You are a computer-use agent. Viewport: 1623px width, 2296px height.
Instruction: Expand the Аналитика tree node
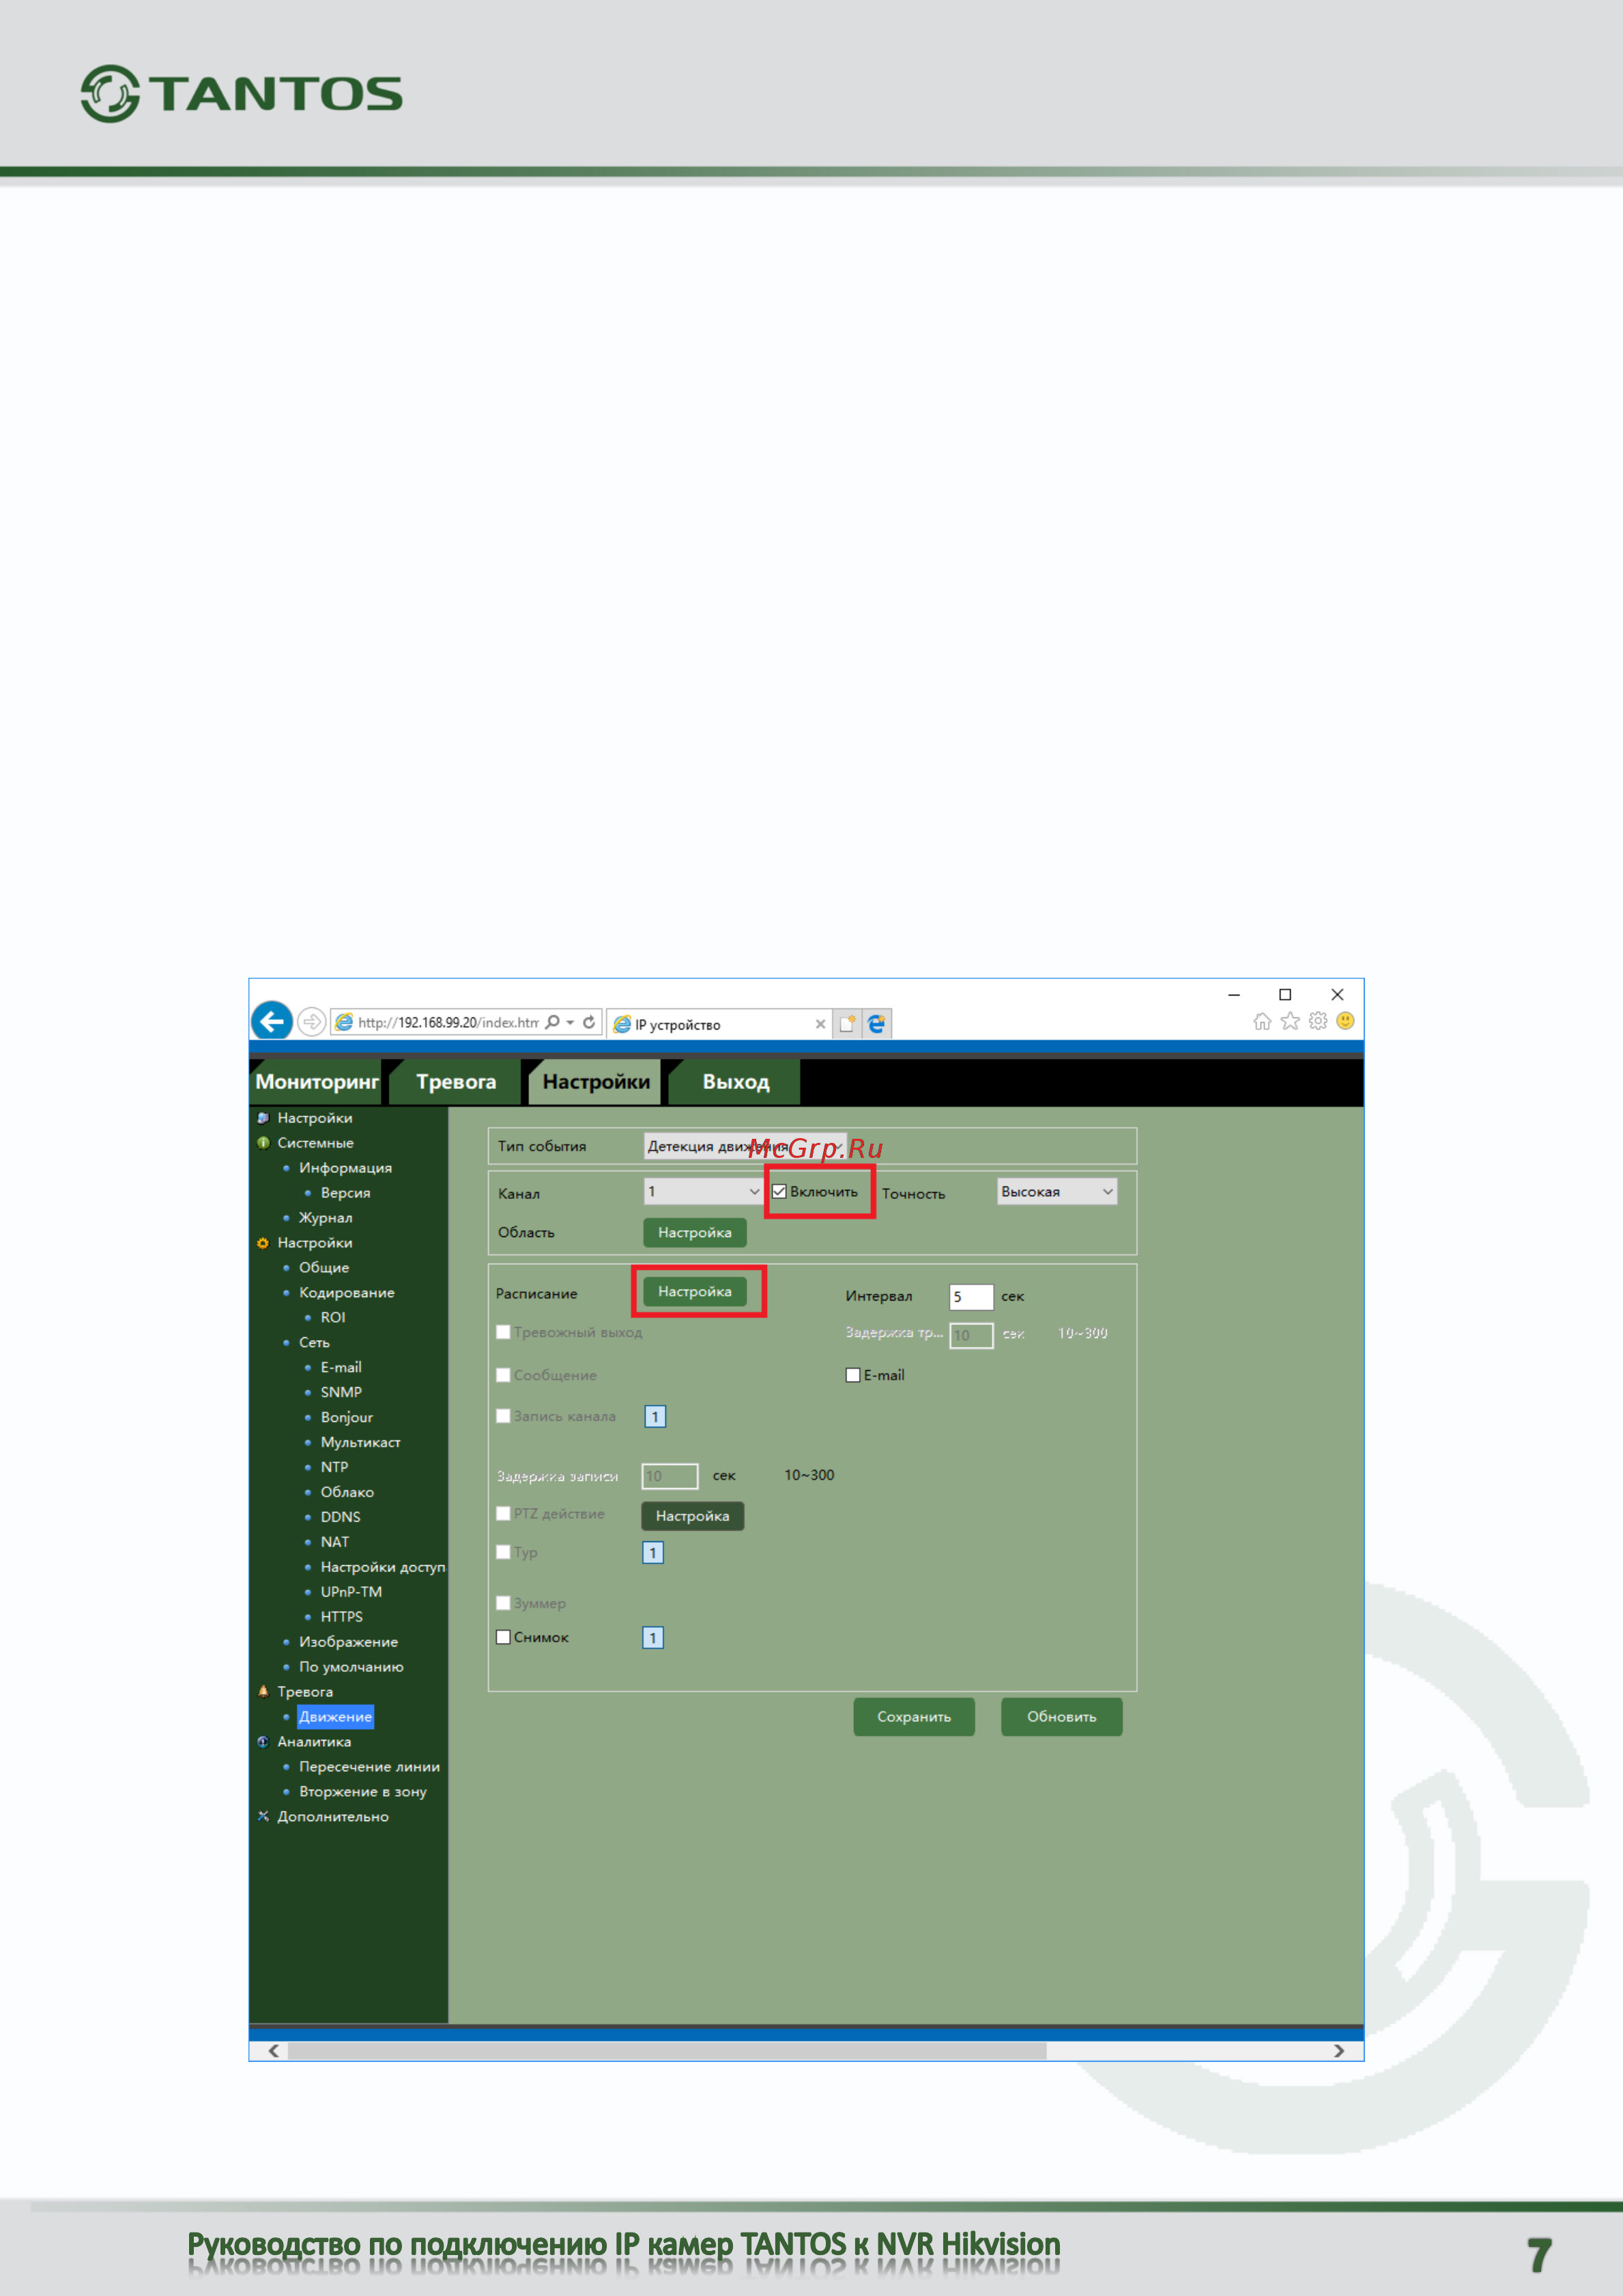click(x=314, y=1742)
